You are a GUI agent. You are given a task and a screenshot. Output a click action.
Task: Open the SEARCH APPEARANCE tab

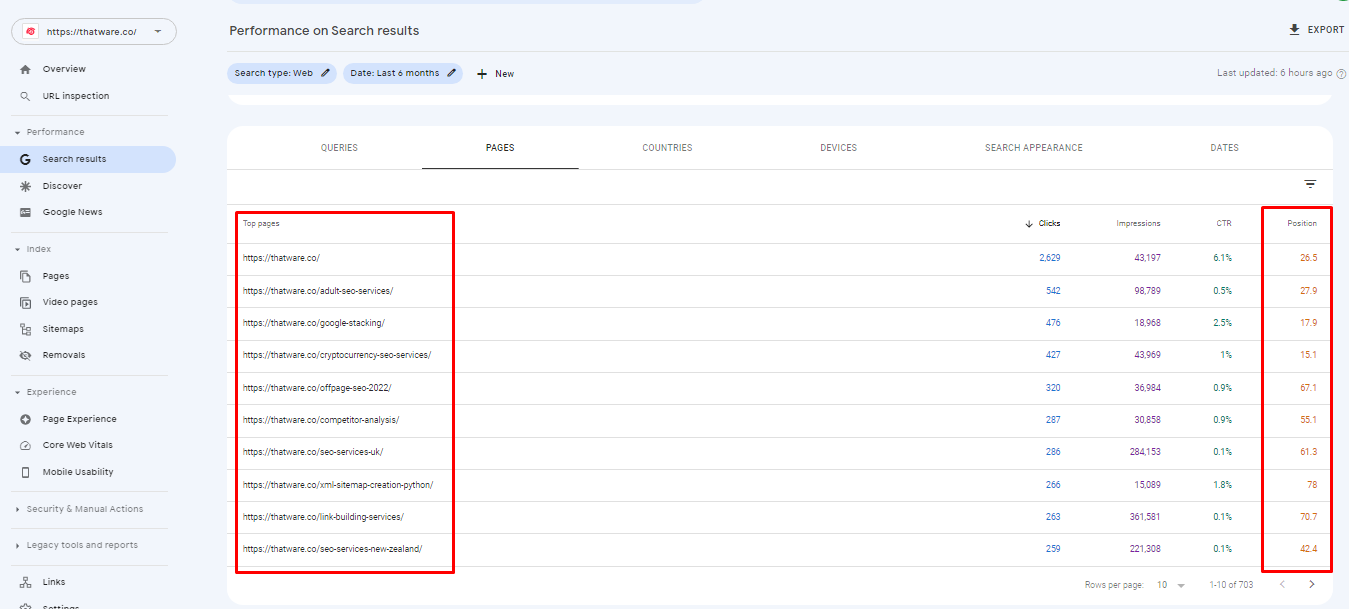coord(1034,148)
